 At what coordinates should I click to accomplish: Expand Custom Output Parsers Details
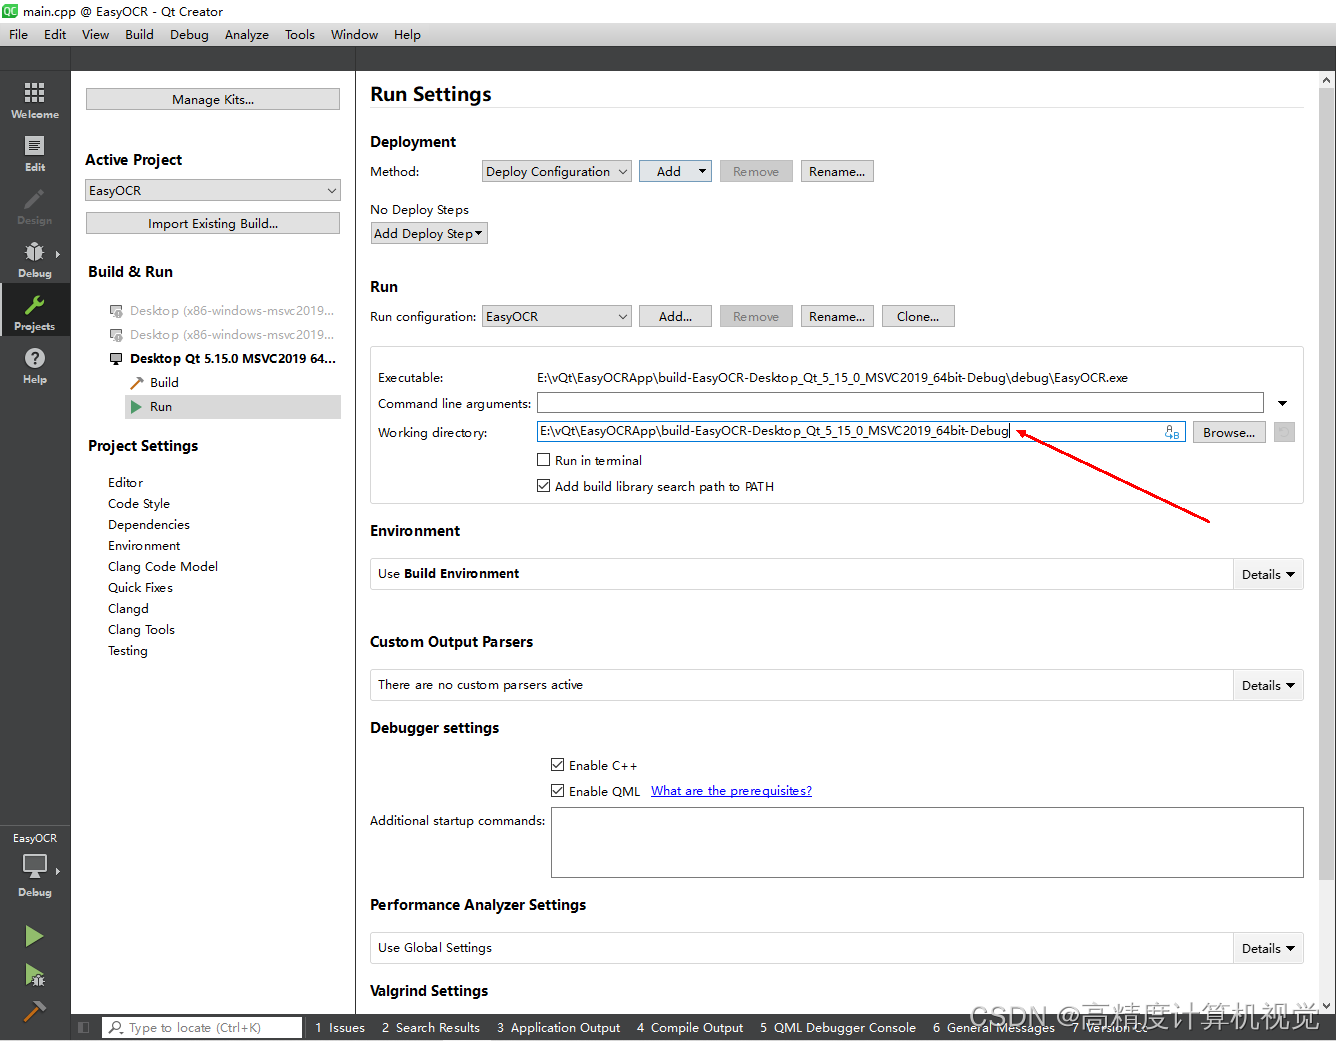1268,685
